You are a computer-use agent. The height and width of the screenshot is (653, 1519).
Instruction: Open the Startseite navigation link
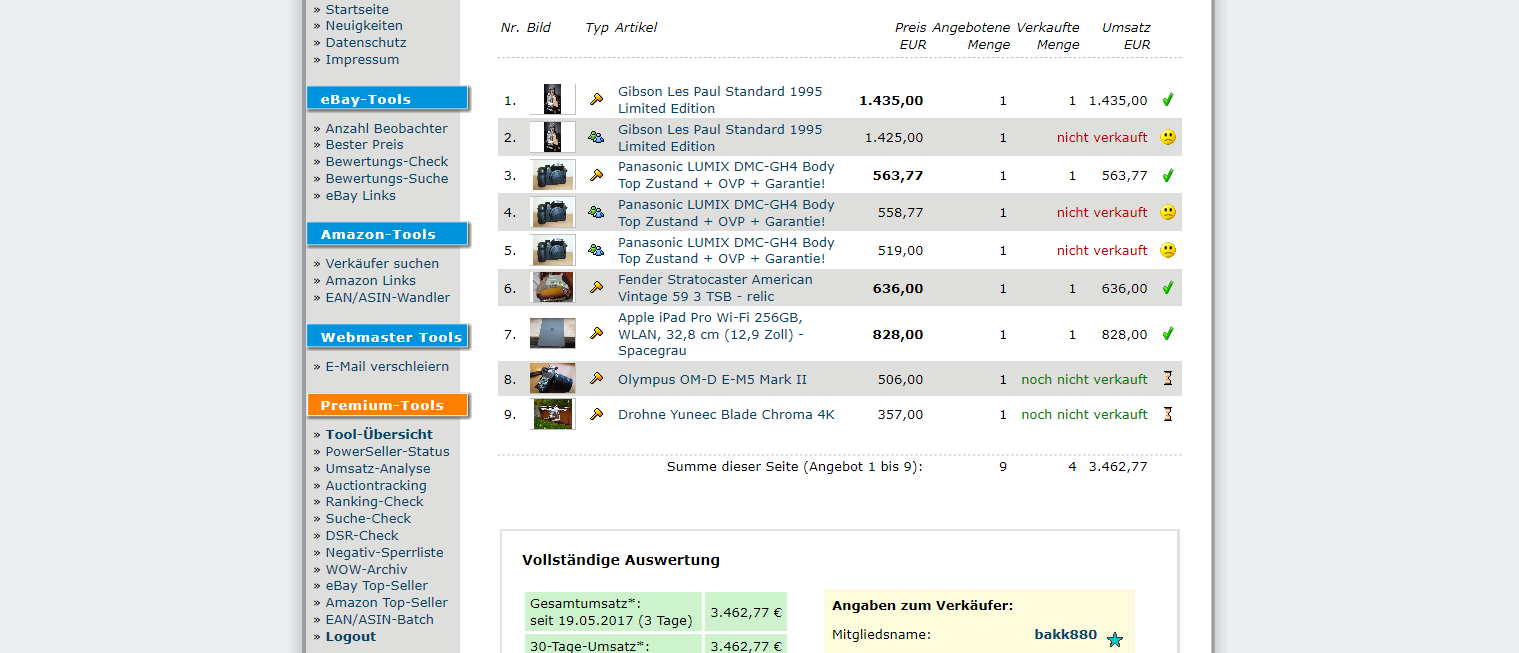[357, 9]
